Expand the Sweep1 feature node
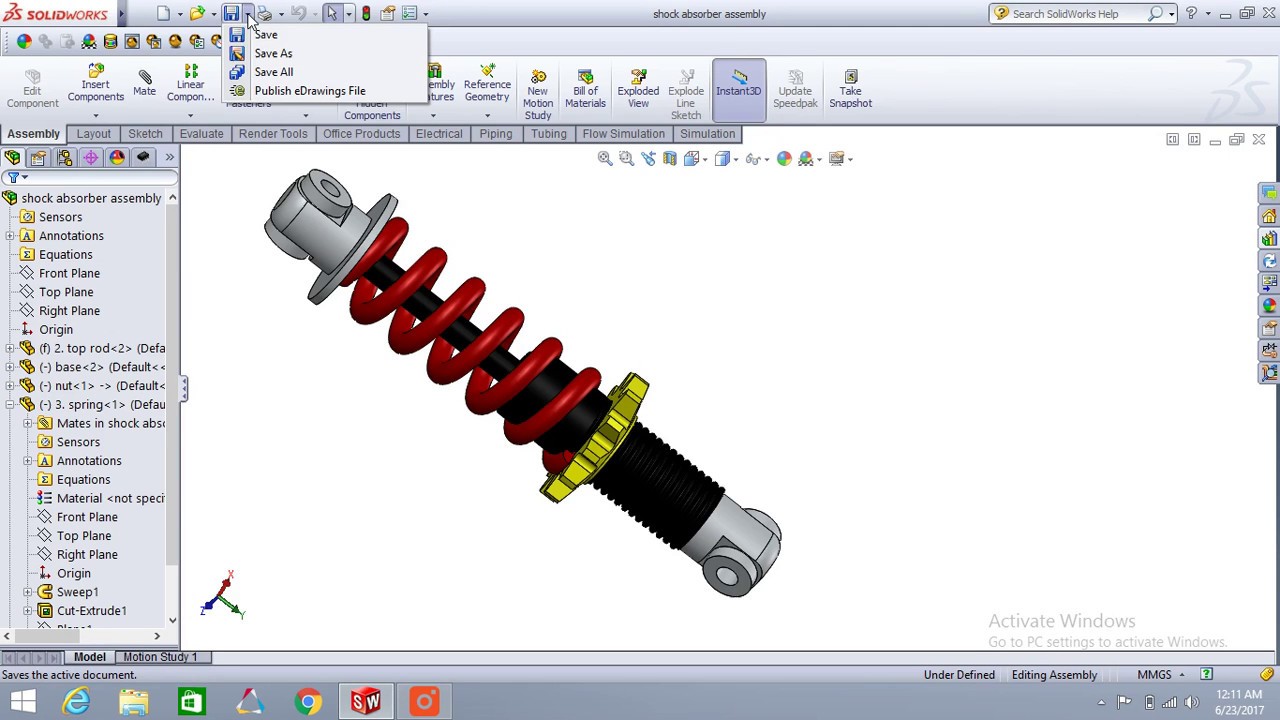 click(x=28, y=592)
